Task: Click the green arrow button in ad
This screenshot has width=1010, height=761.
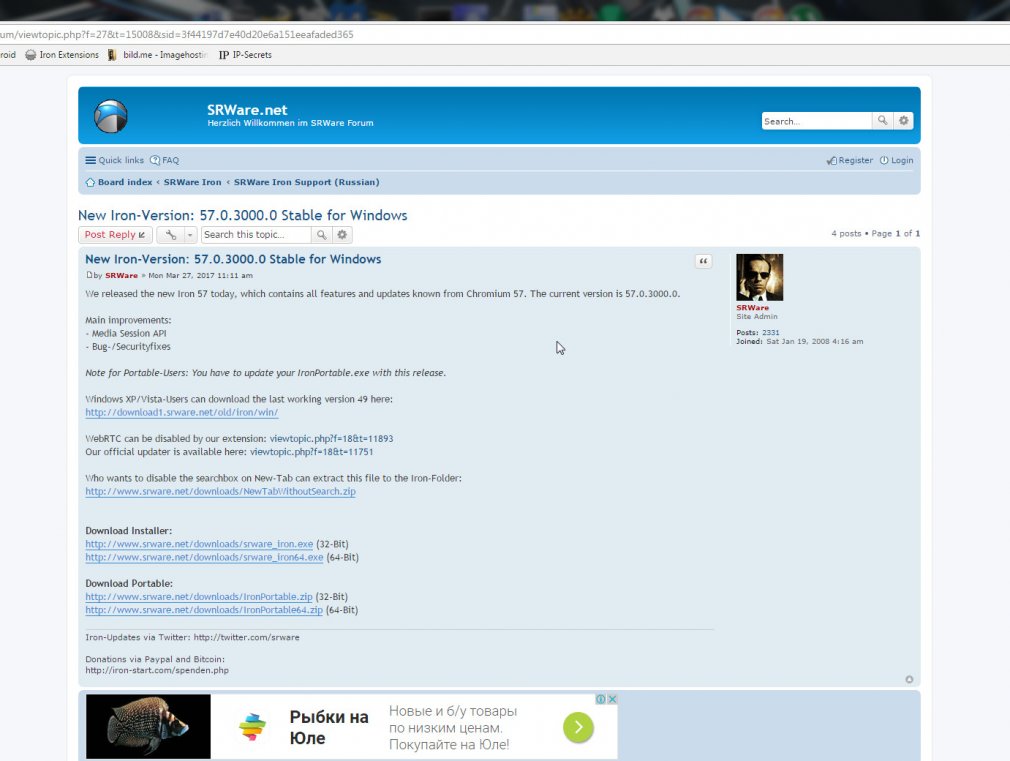Action: (578, 727)
